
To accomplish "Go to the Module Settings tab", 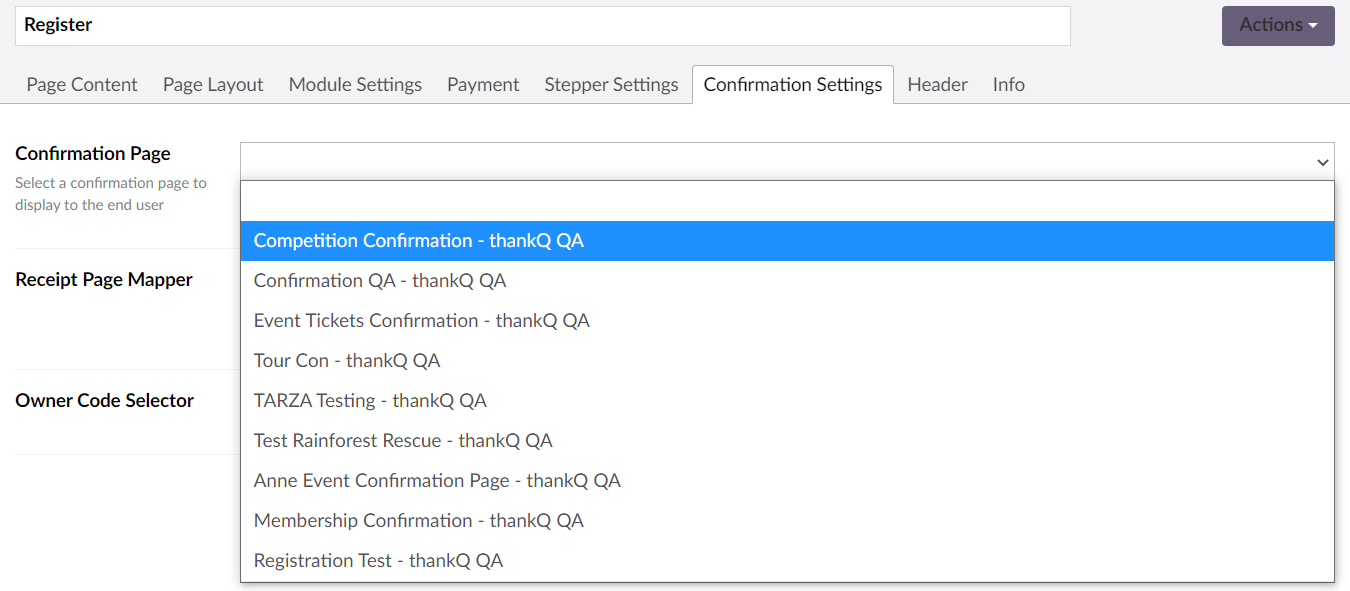I will (355, 85).
